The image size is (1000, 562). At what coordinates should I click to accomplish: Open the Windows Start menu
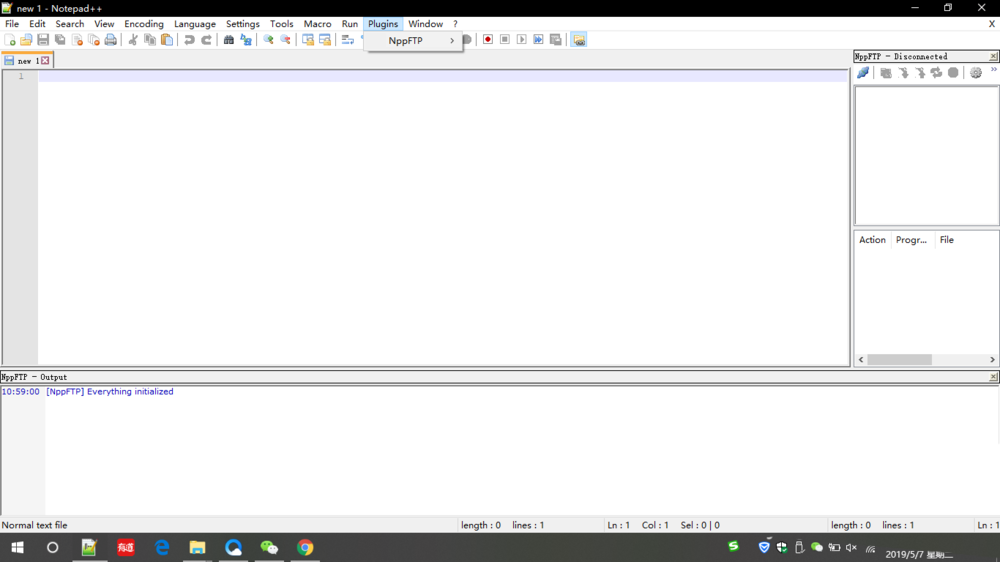click(x=17, y=547)
